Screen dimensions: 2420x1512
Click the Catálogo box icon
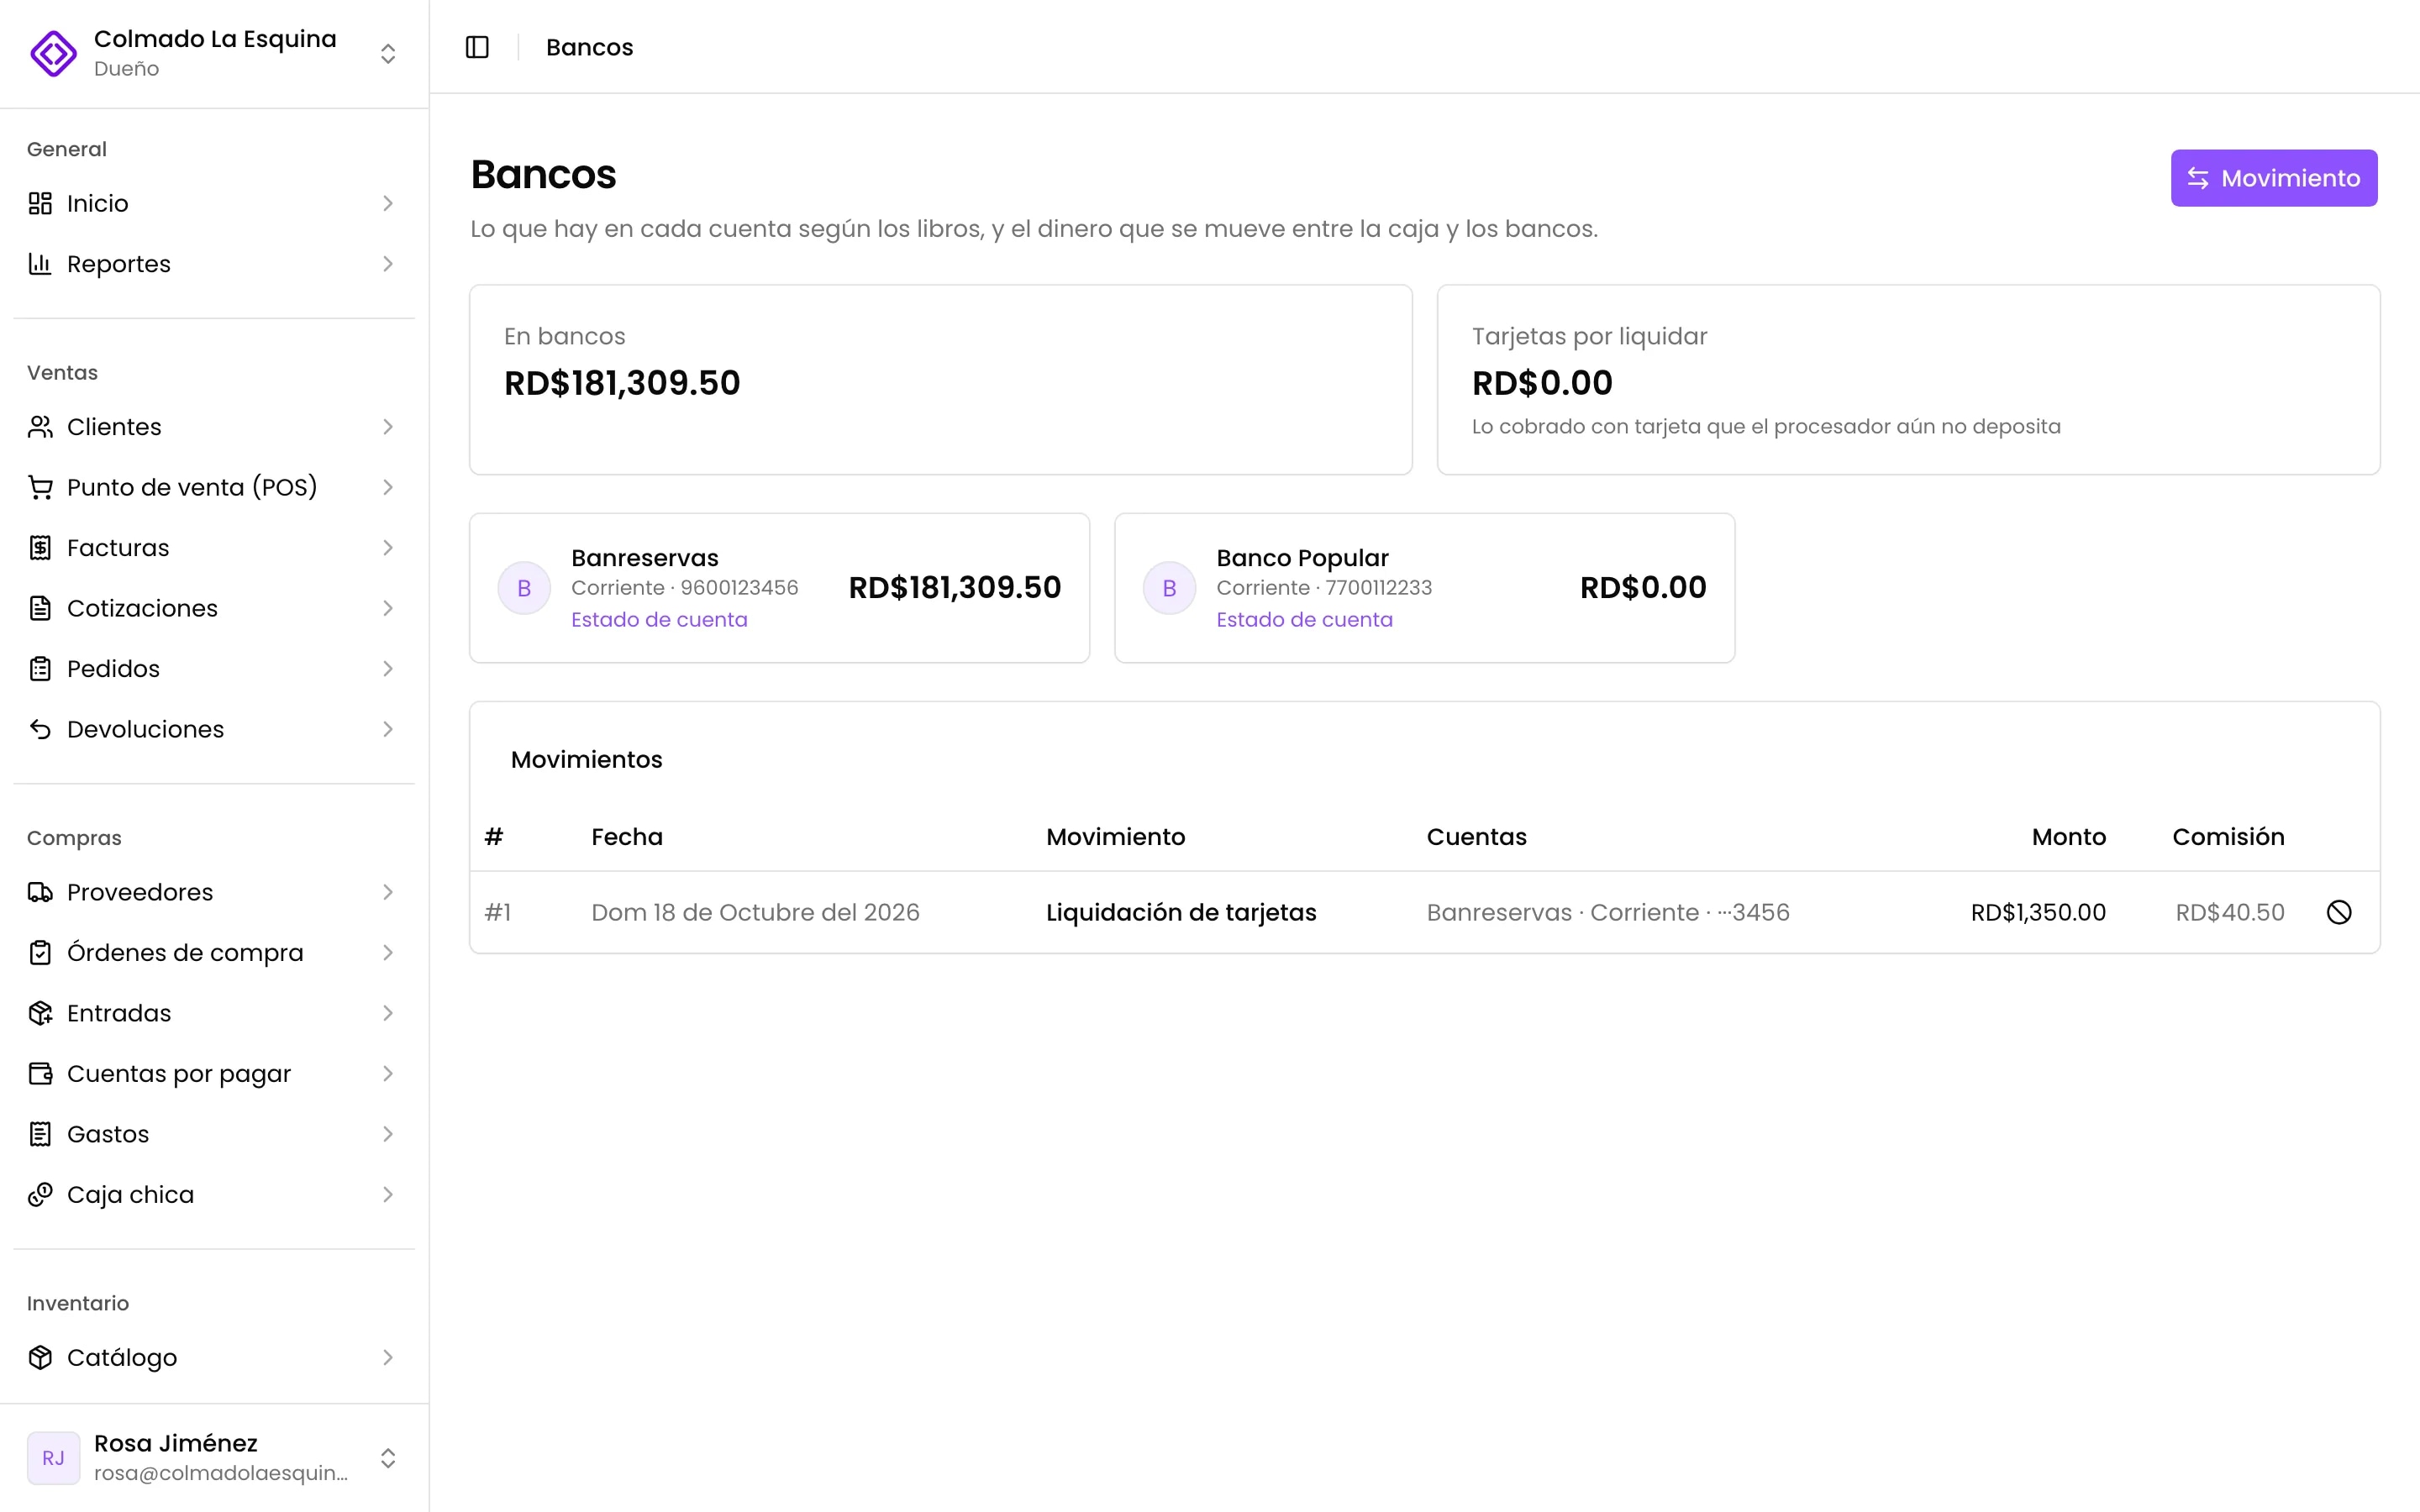click(40, 1357)
